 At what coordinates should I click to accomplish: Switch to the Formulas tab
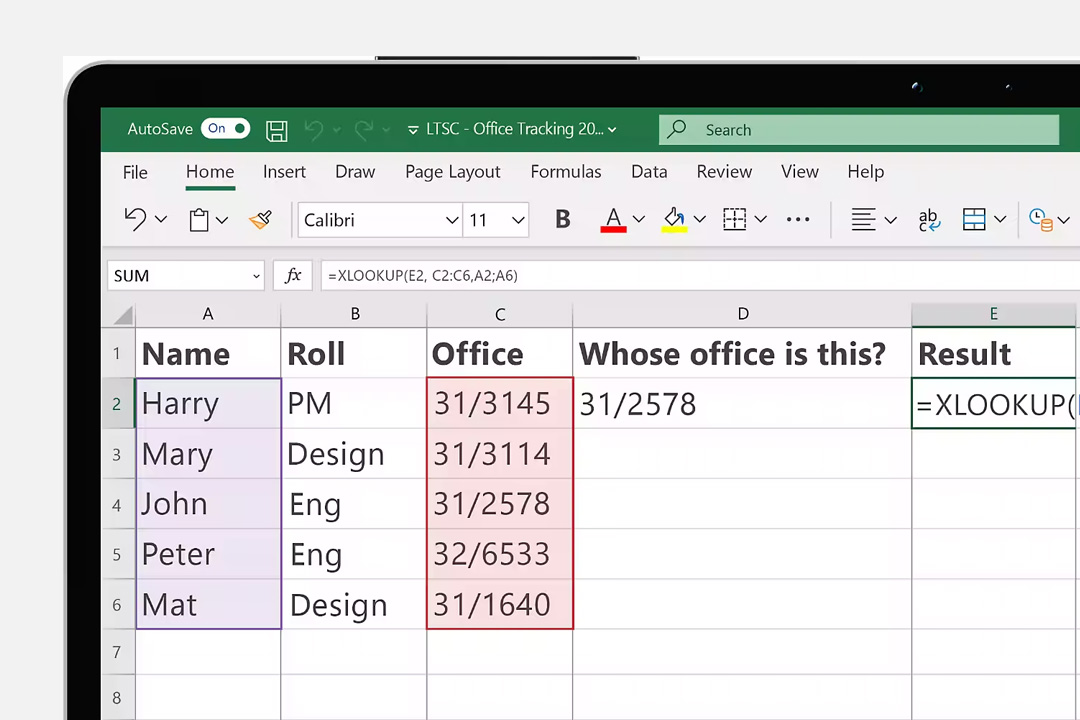[x=566, y=171]
